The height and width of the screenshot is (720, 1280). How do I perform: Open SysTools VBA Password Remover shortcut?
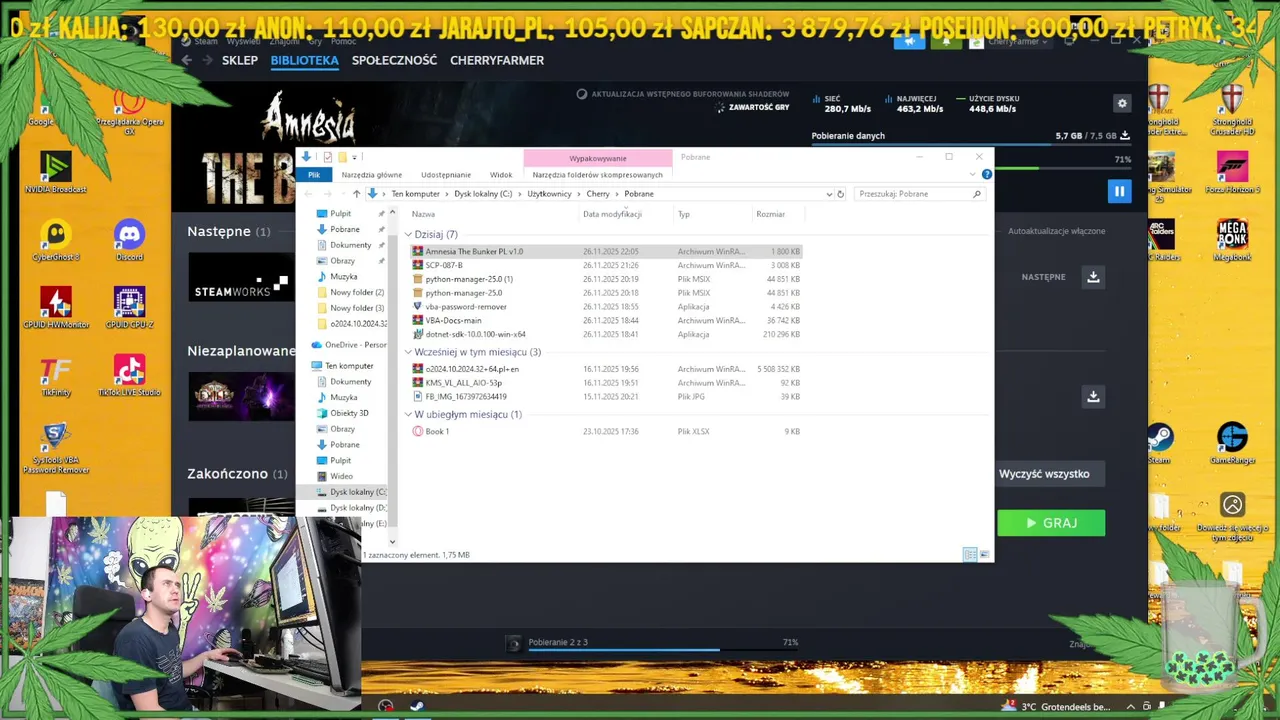(55, 448)
